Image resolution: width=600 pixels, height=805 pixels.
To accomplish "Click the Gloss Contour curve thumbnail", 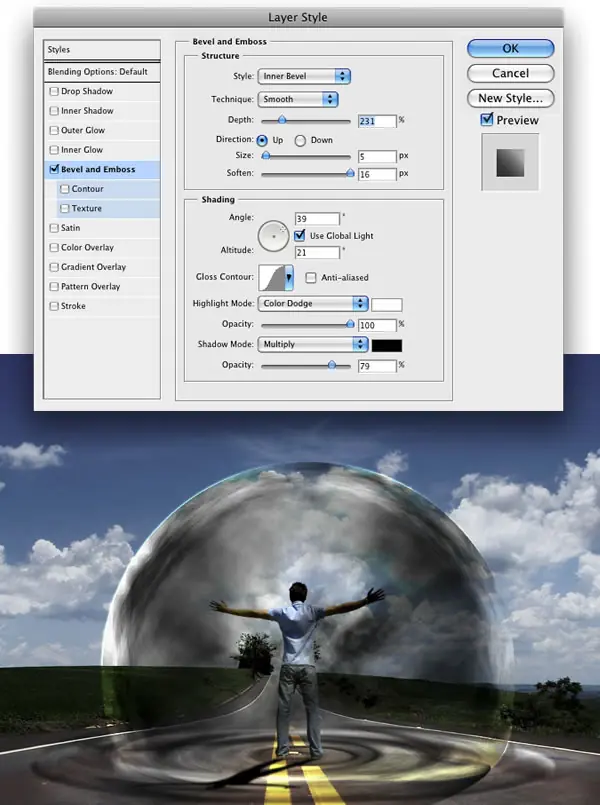I will pyautogui.click(x=272, y=277).
